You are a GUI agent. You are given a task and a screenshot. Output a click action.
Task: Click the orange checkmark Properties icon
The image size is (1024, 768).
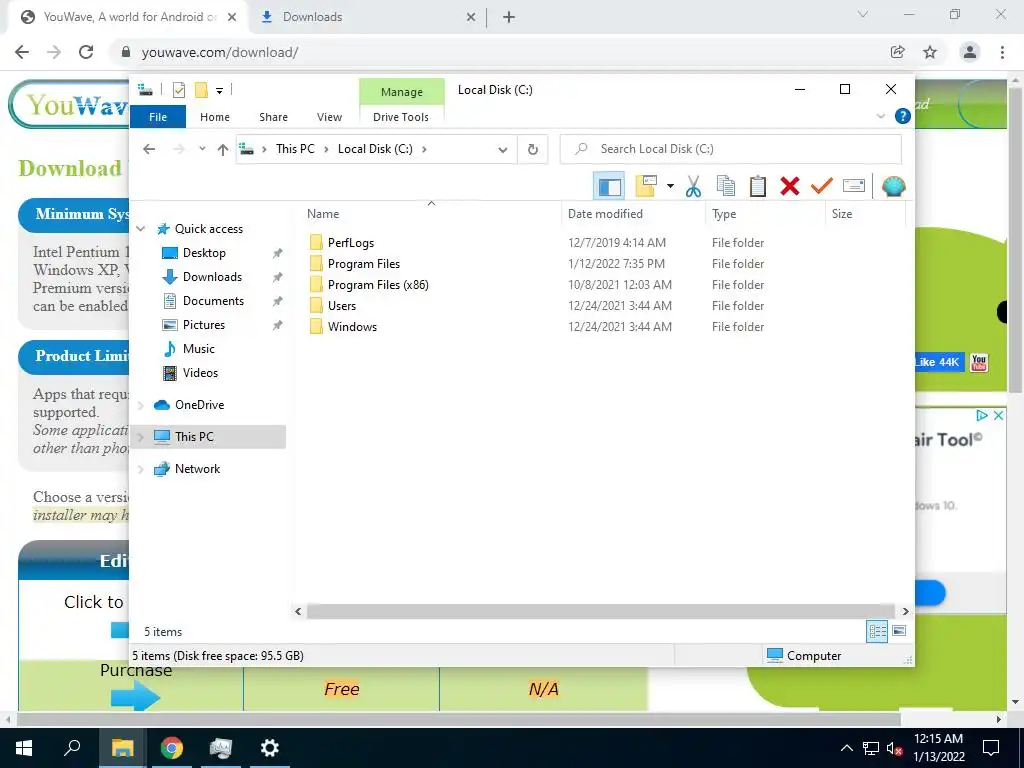tap(822, 187)
